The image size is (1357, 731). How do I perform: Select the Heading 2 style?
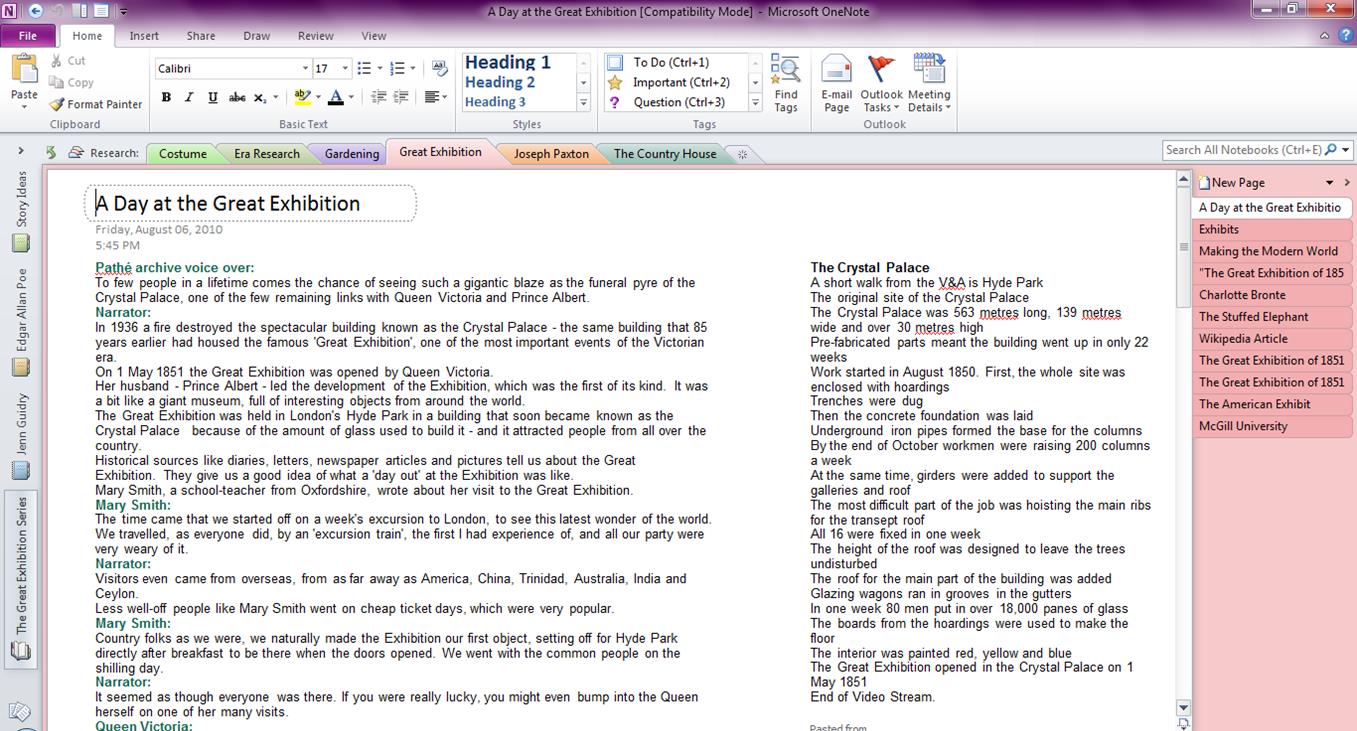tap(500, 82)
